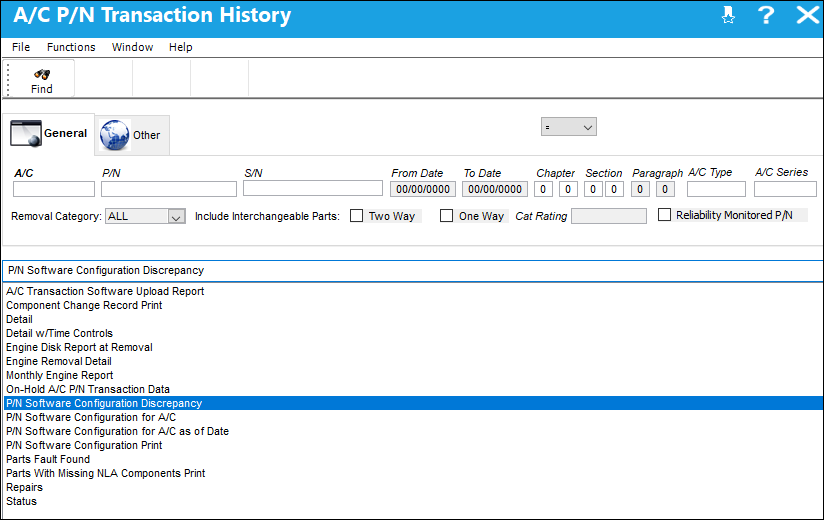Select Detail w/Time Controls report
824x520 pixels.
[x=59, y=333]
